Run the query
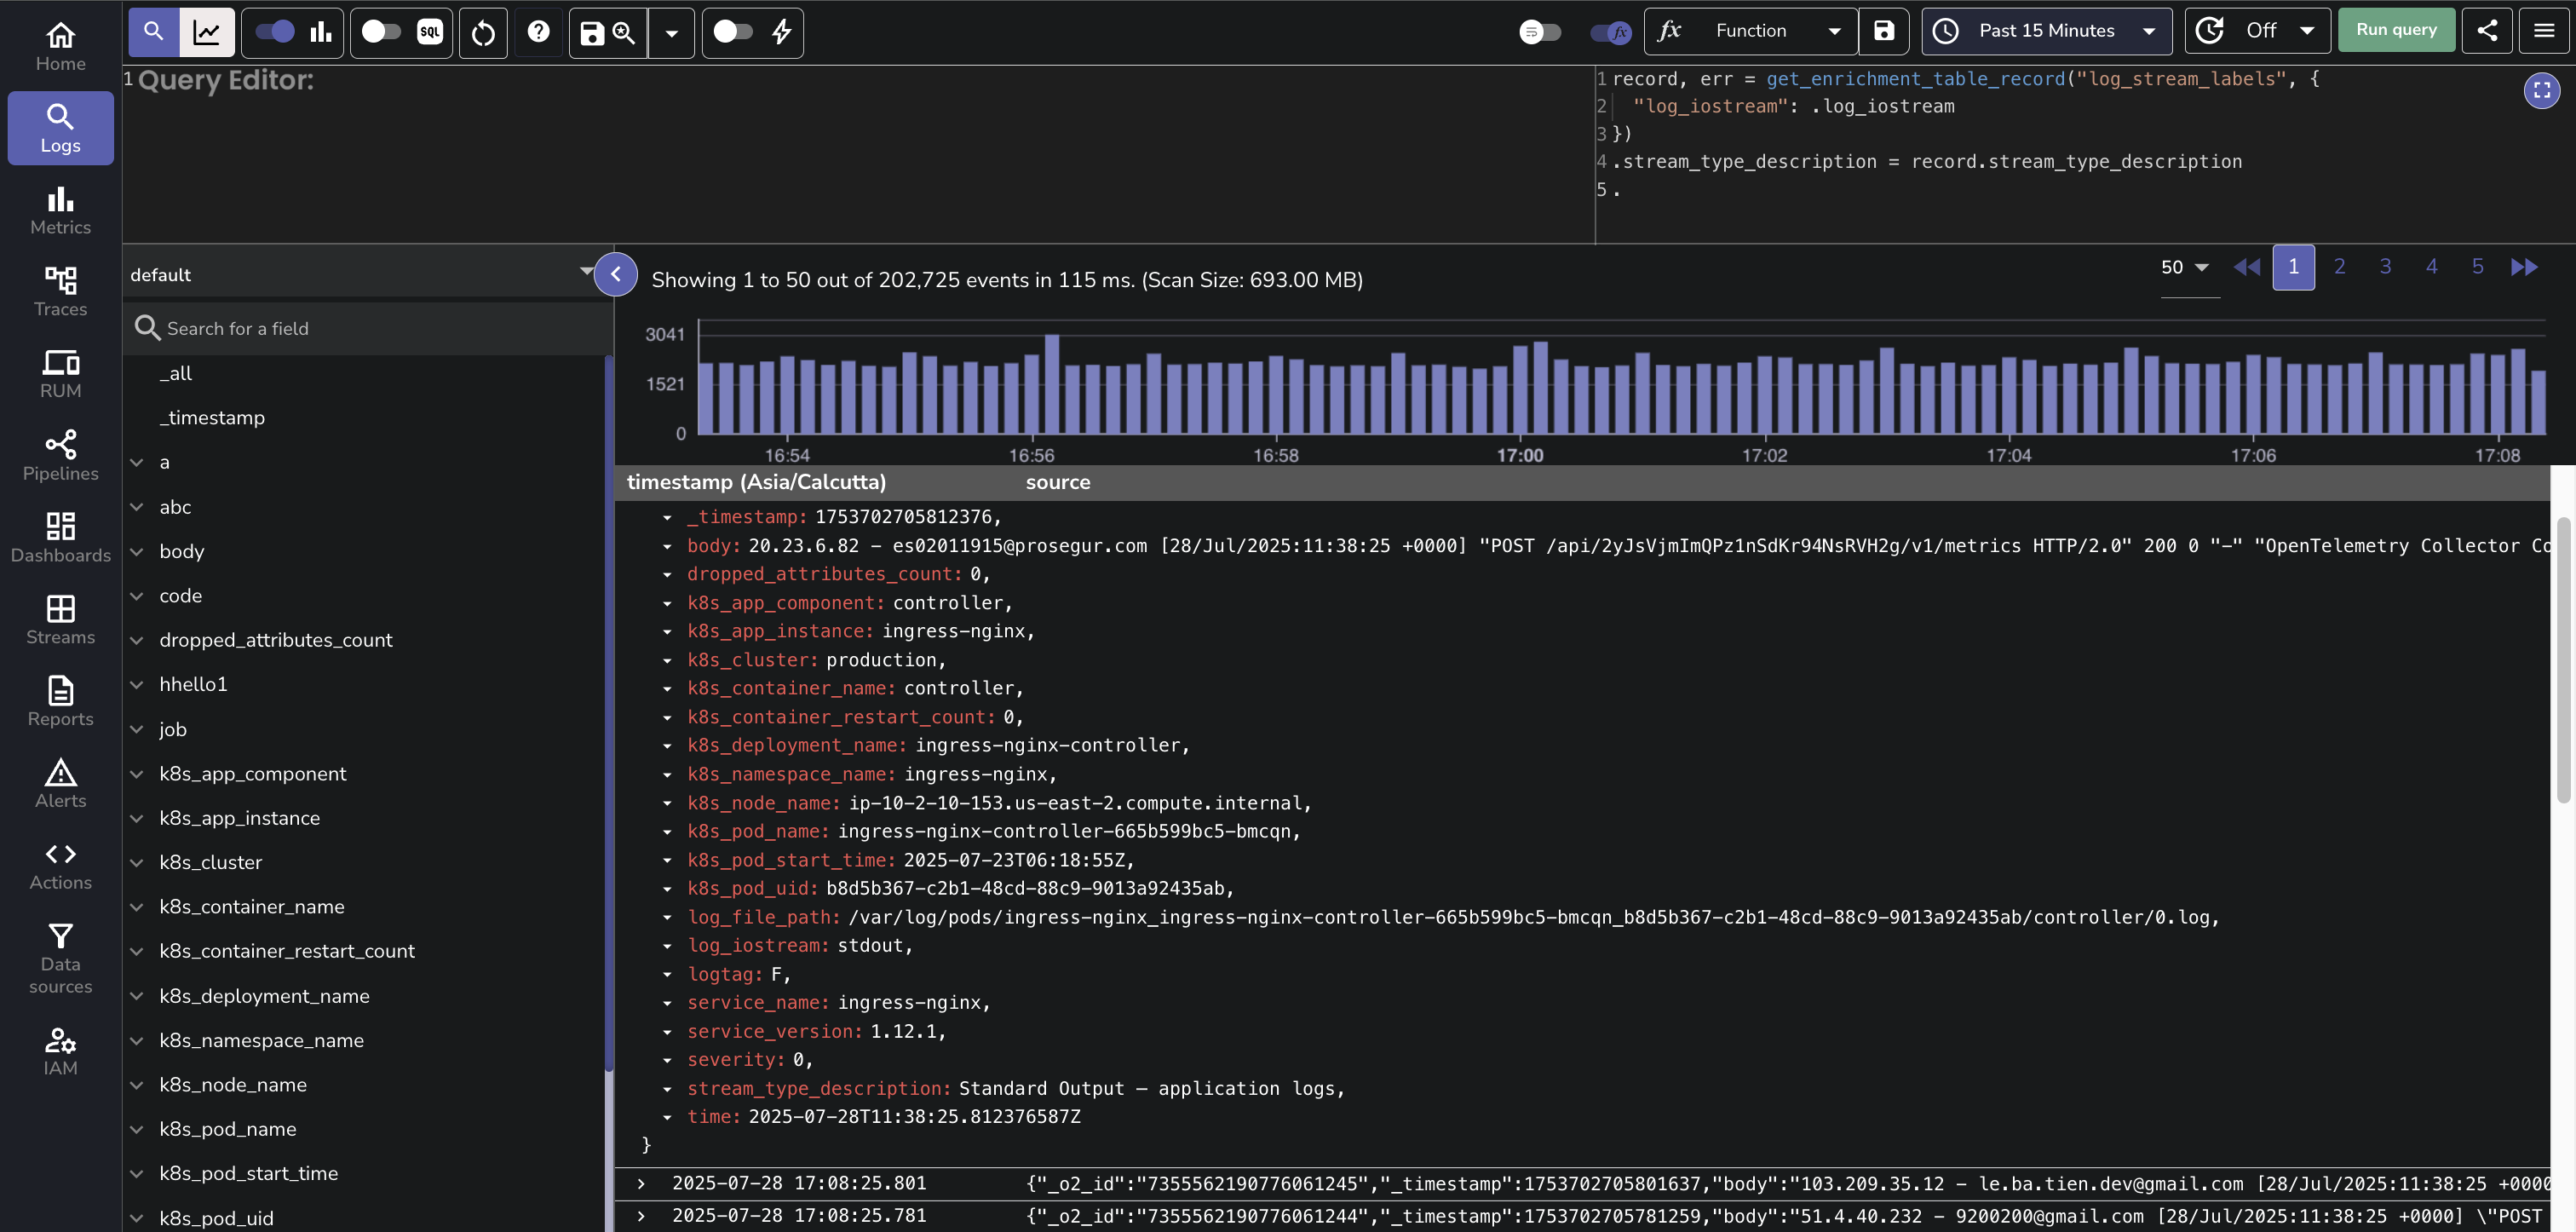Image resolution: width=2576 pixels, height=1232 pixels. tap(2396, 30)
